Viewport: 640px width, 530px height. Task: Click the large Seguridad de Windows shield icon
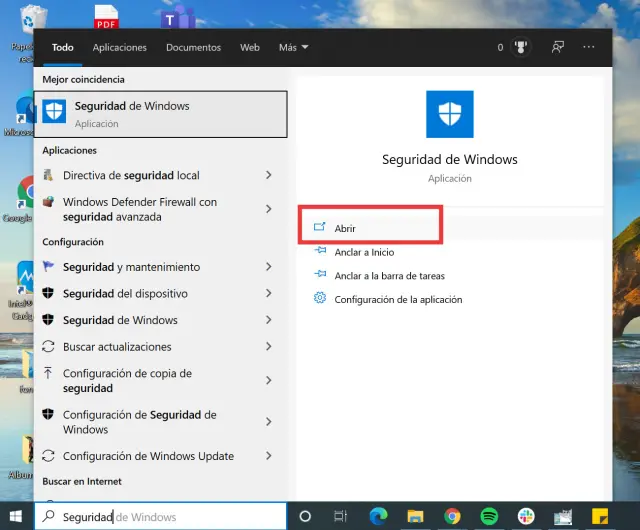coord(450,114)
